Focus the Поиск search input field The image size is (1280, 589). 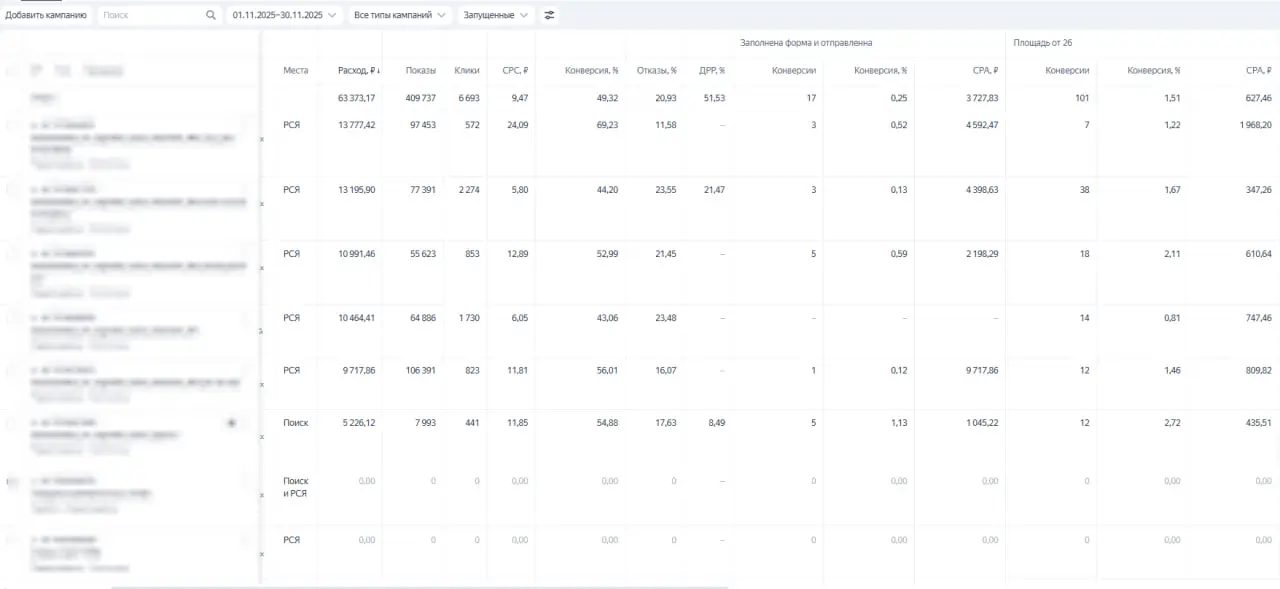150,15
